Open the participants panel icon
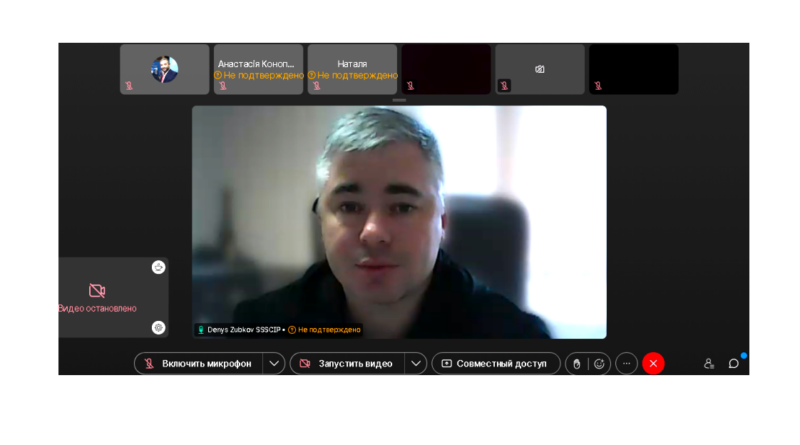This screenshot has width=800, height=445. (x=709, y=364)
